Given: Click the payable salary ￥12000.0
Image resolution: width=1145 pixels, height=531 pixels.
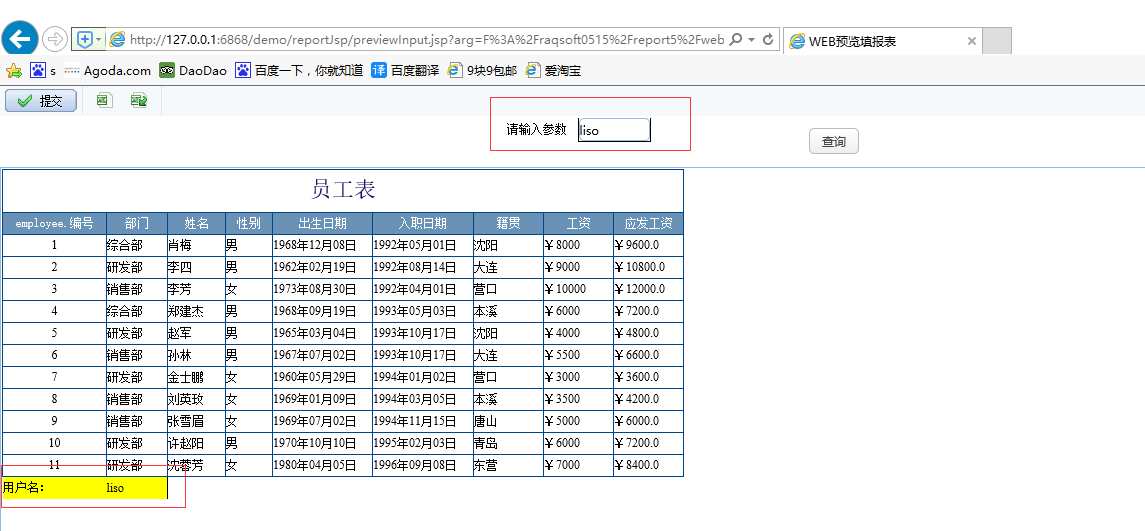Looking at the screenshot, I should 648,289.
